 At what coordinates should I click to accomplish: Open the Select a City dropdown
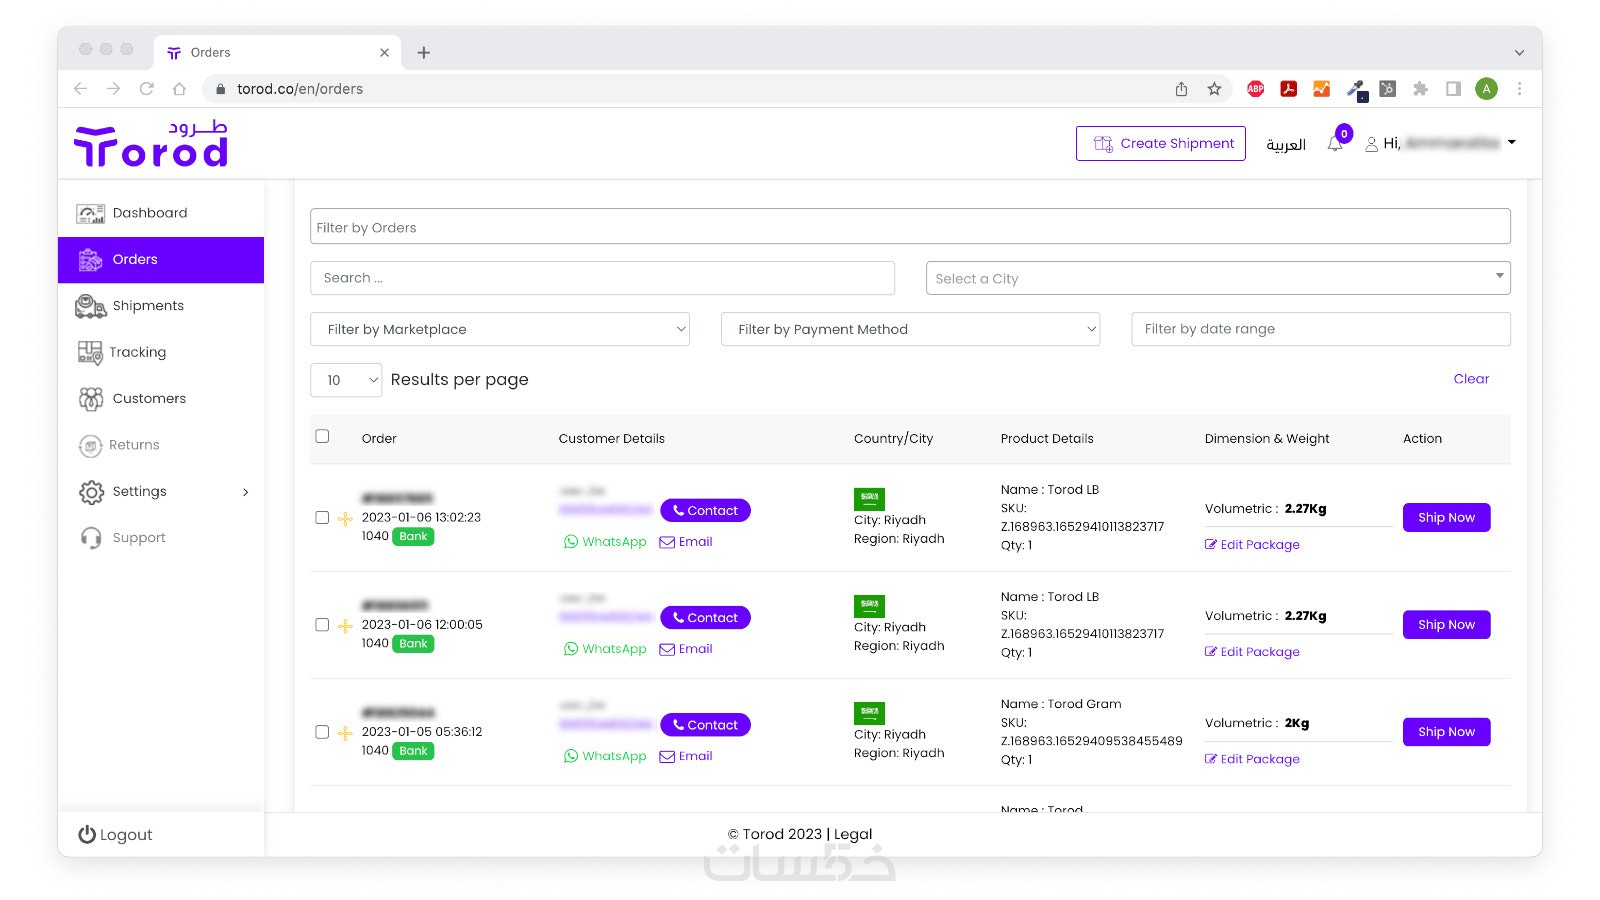1217,279
